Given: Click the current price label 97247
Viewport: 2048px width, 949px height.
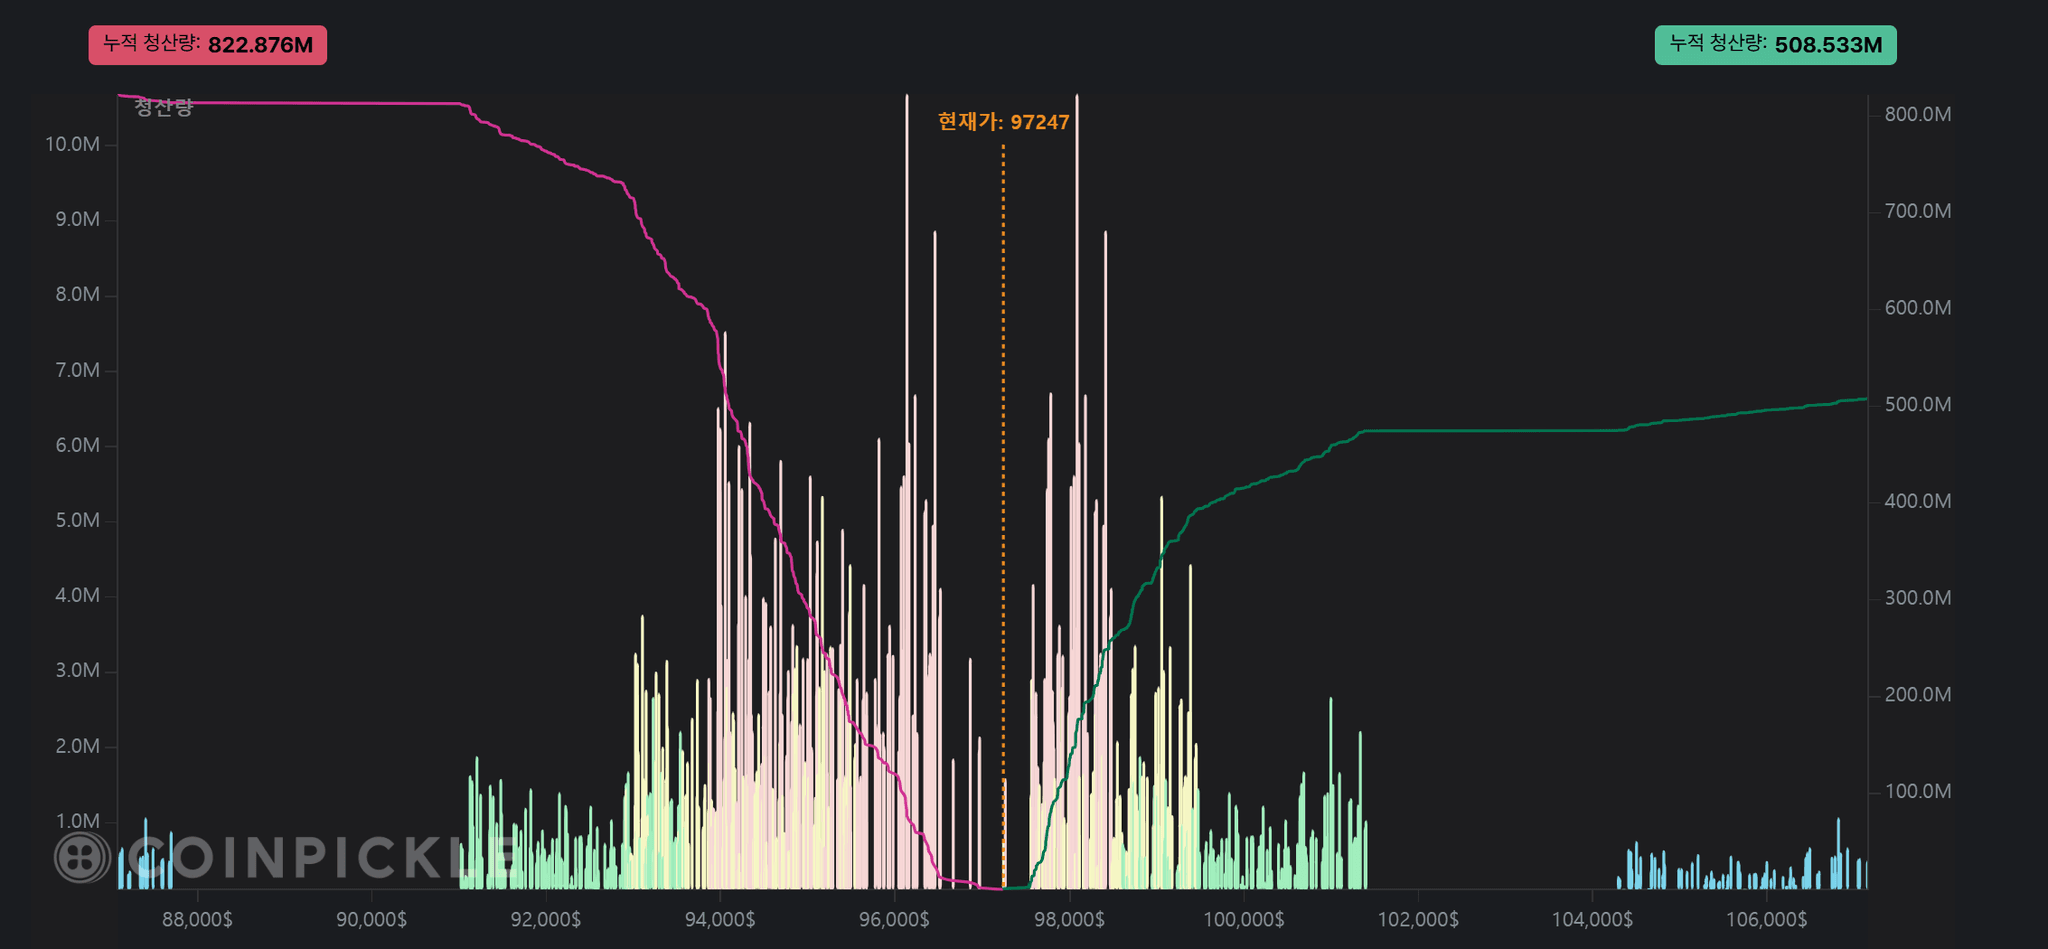Looking at the screenshot, I should click(1003, 122).
